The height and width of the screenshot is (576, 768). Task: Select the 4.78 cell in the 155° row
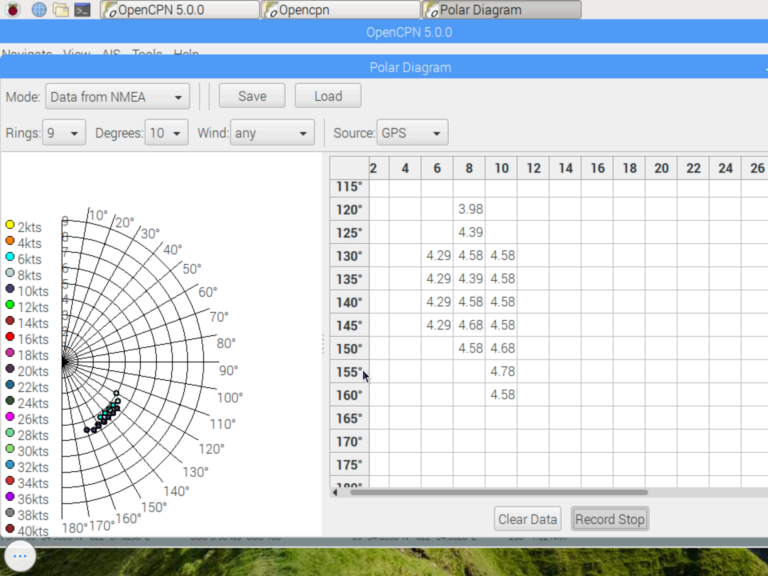[x=502, y=372]
